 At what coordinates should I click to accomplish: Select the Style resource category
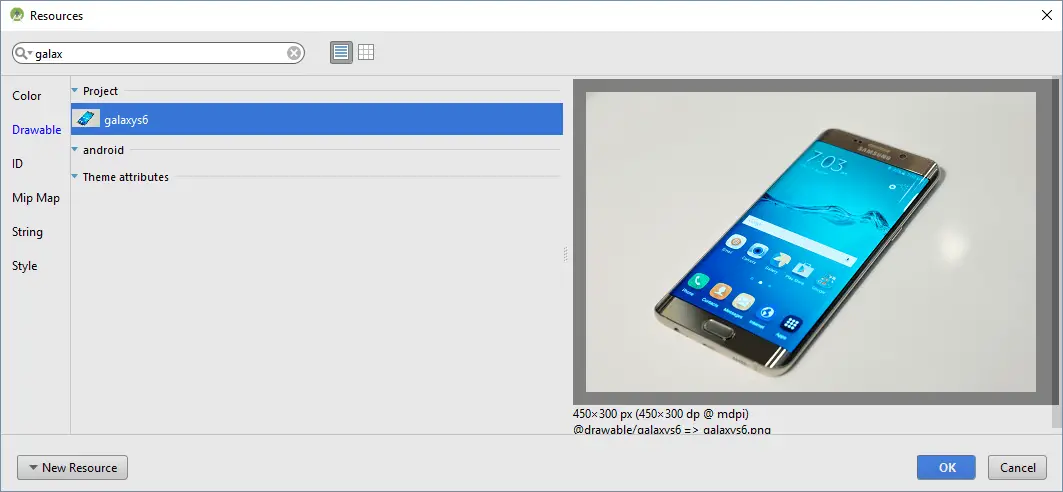point(25,266)
